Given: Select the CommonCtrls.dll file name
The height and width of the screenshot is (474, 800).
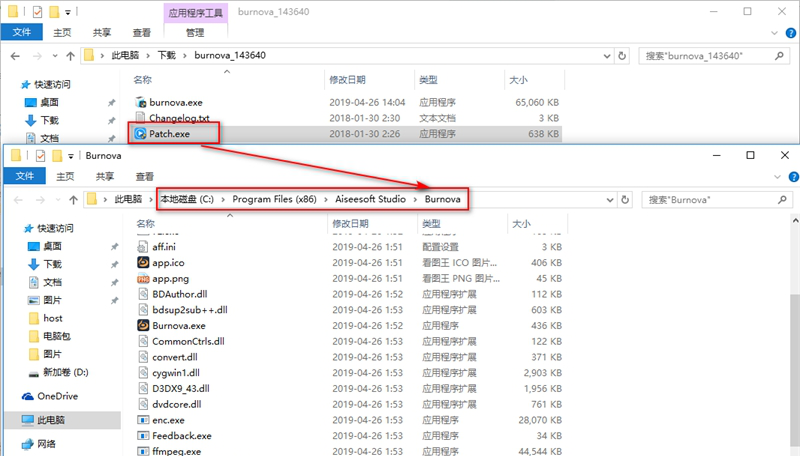Looking at the screenshot, I should [188, 341].
